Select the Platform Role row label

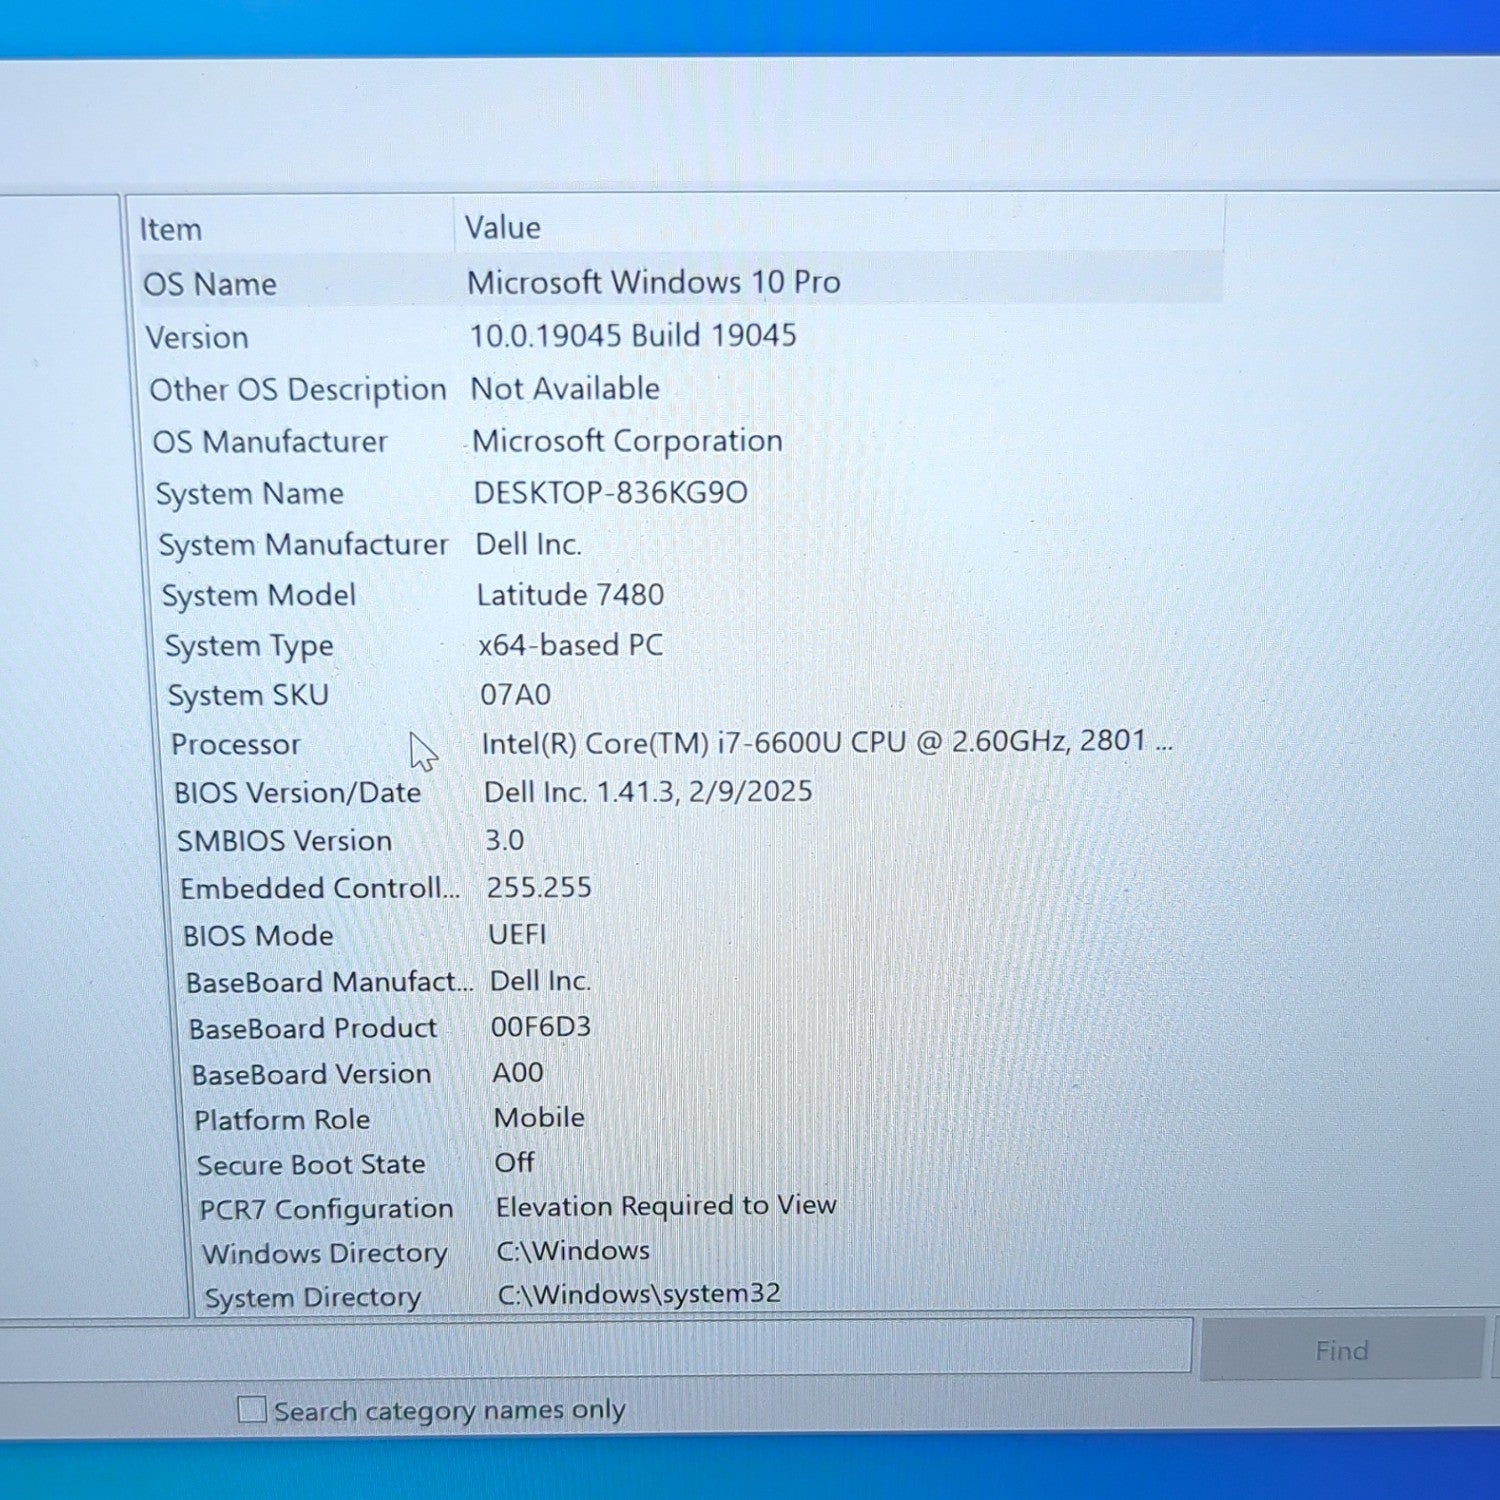283,1120
